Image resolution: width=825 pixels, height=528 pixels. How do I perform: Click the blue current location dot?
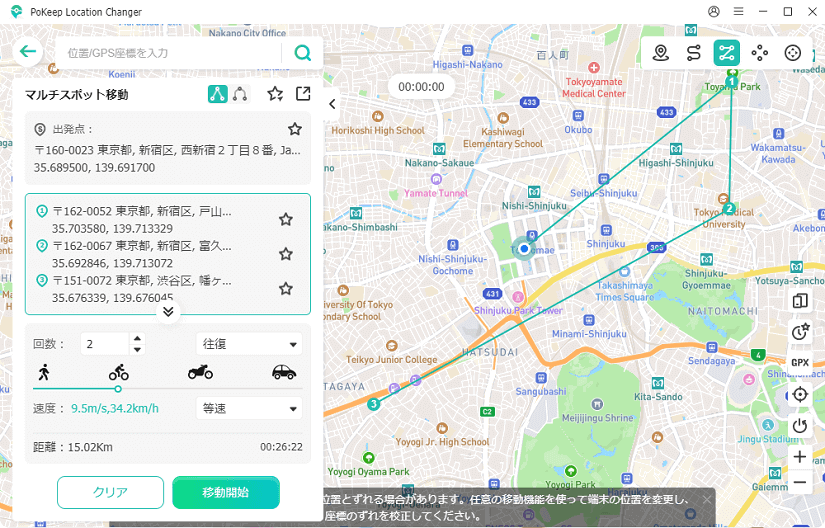click(524, 249)
